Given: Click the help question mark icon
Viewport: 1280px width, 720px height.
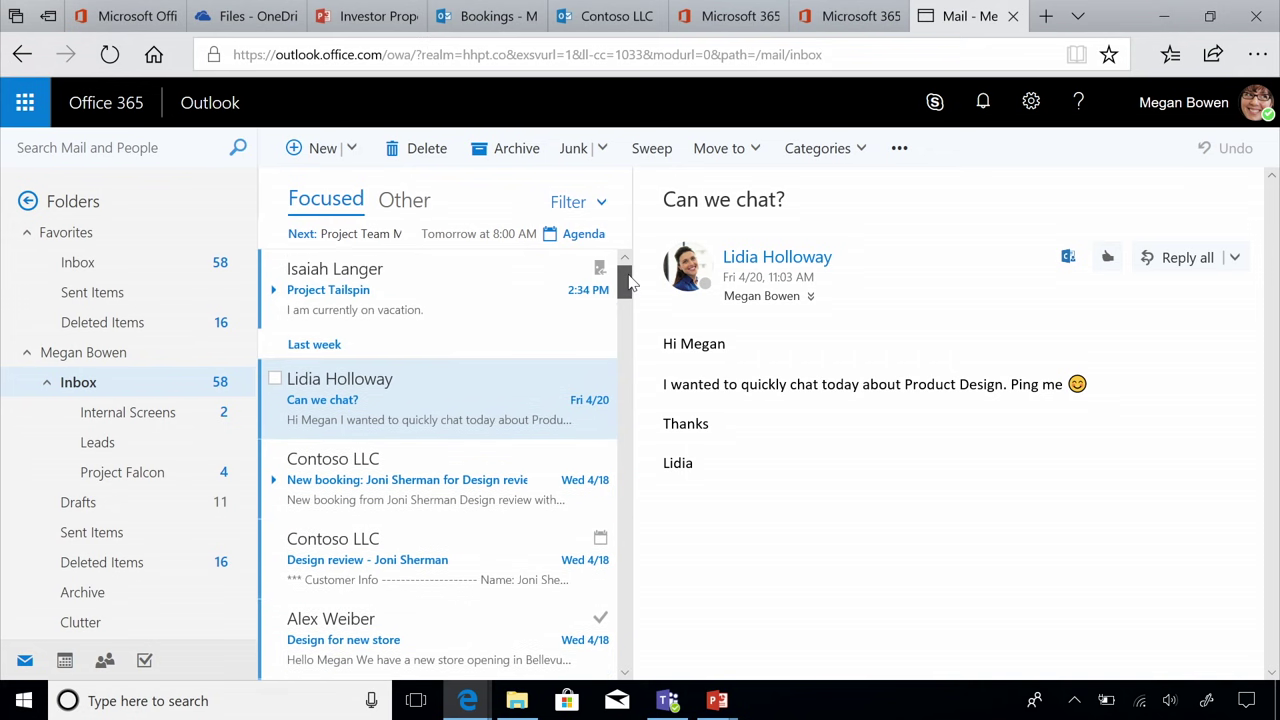Looking at the screenshot, I should [1078, 102].
